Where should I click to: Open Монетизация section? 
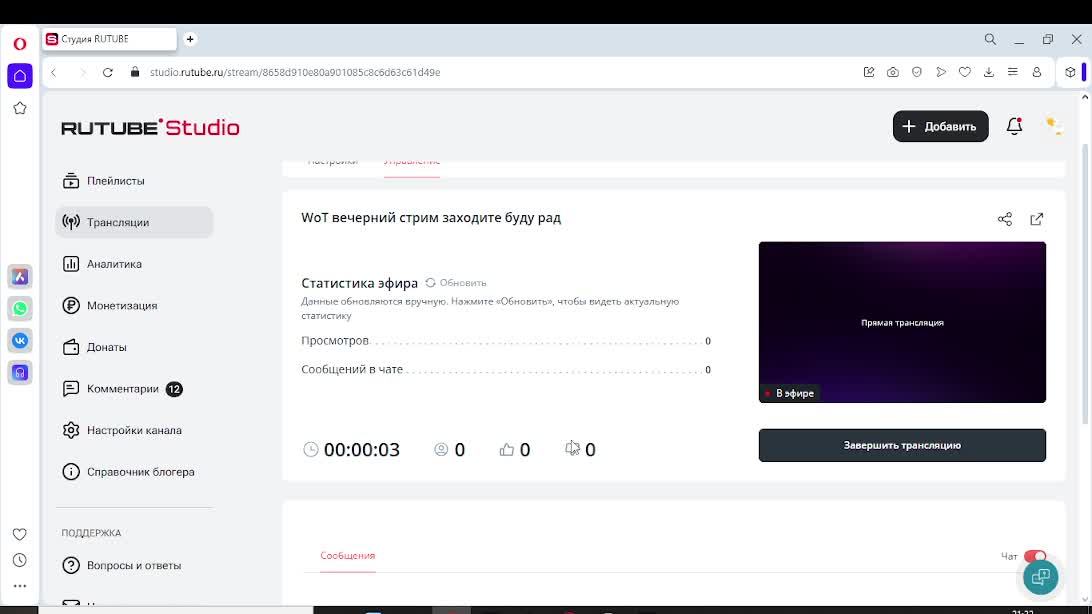[134, 306]
